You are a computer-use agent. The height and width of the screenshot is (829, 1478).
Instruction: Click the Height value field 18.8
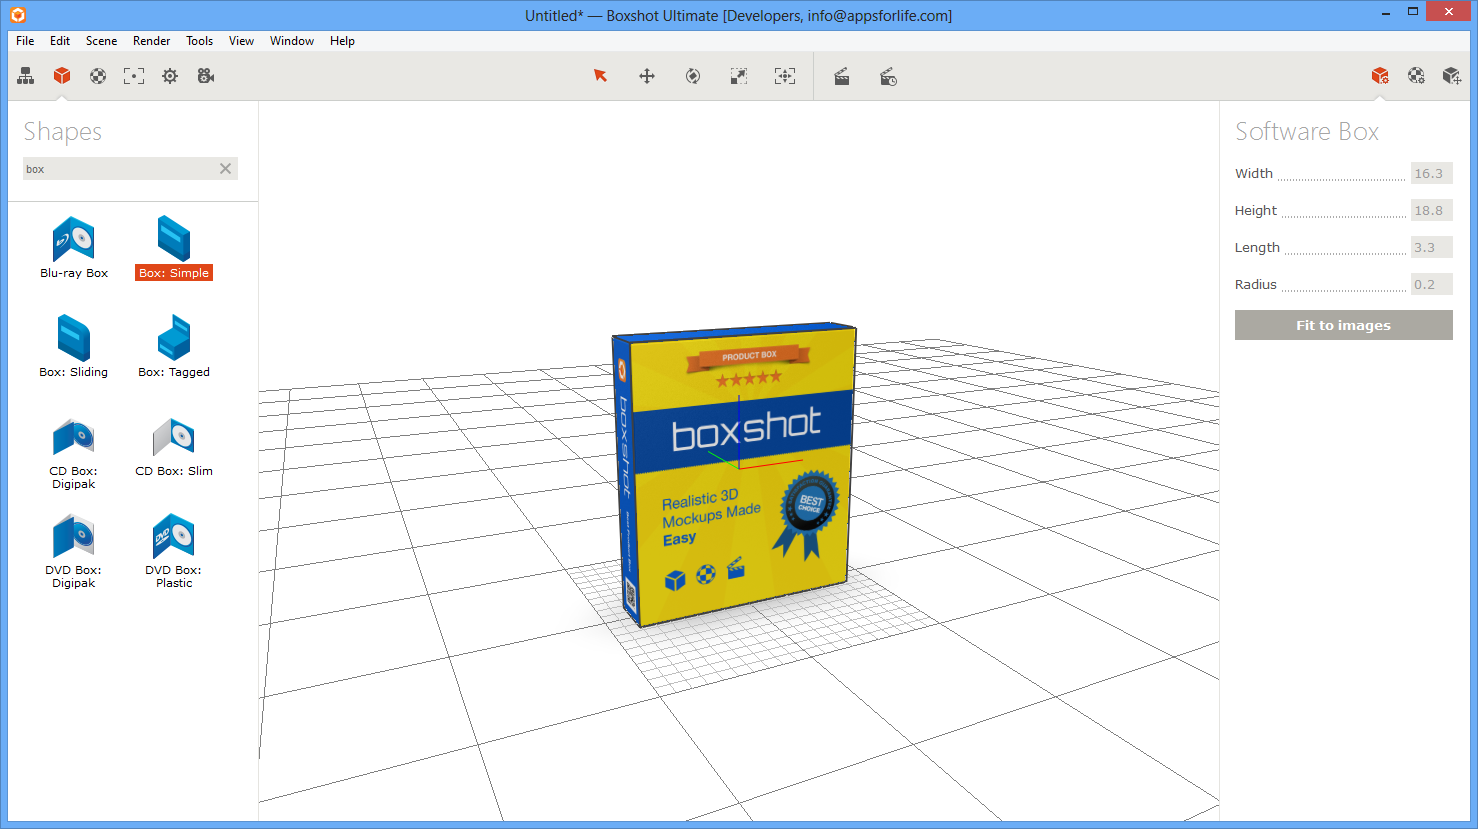click(x=1431, y=210)
